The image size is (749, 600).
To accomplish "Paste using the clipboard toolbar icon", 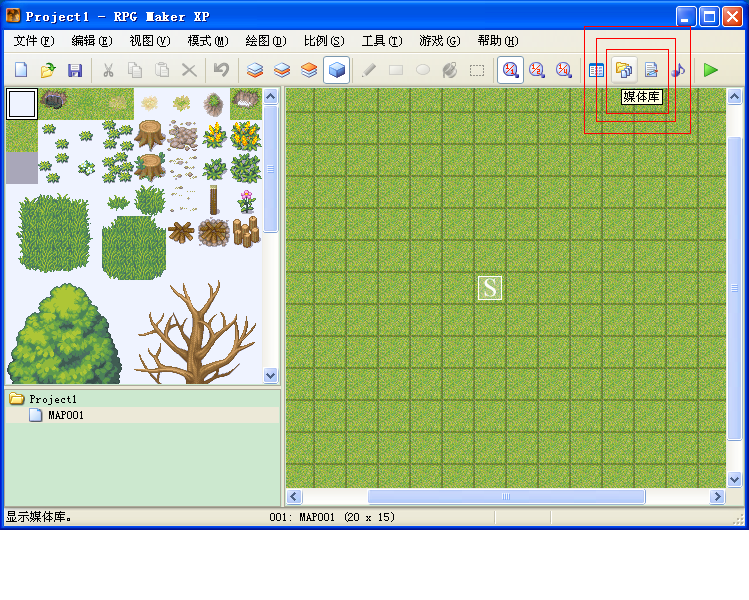I will [x=162, y=70].
